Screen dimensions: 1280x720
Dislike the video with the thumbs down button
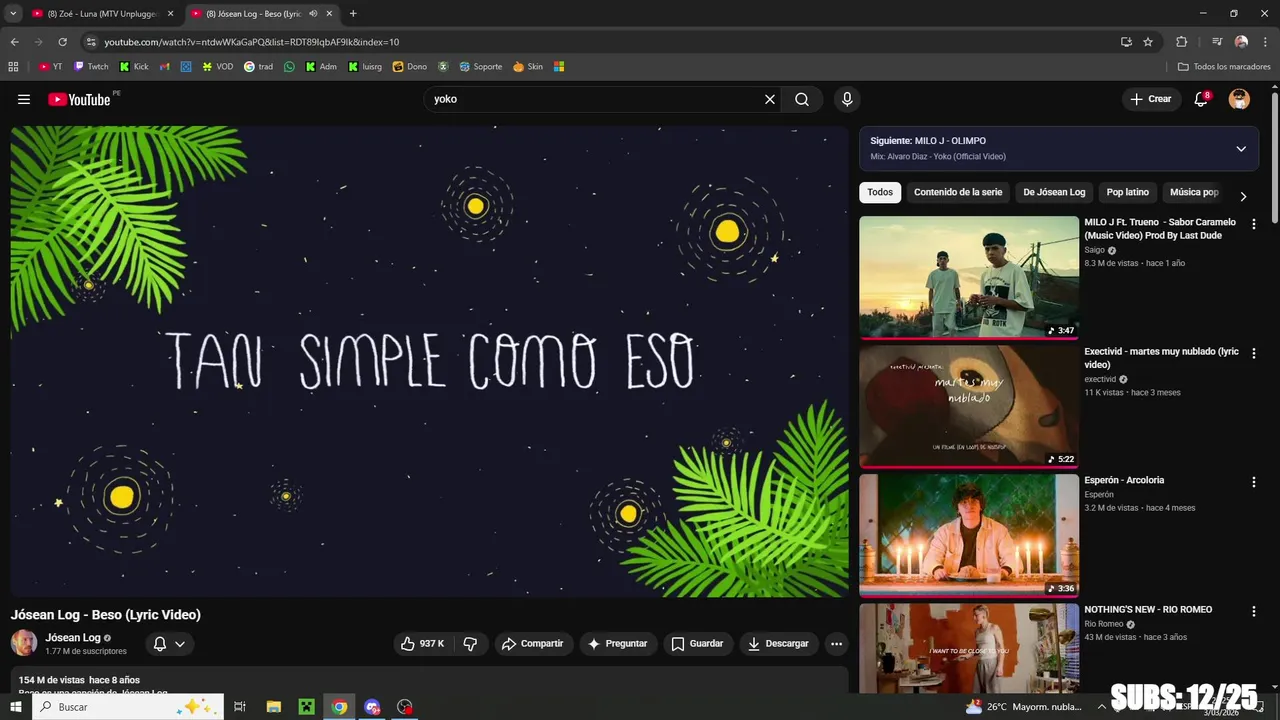[x=470, y=644]
